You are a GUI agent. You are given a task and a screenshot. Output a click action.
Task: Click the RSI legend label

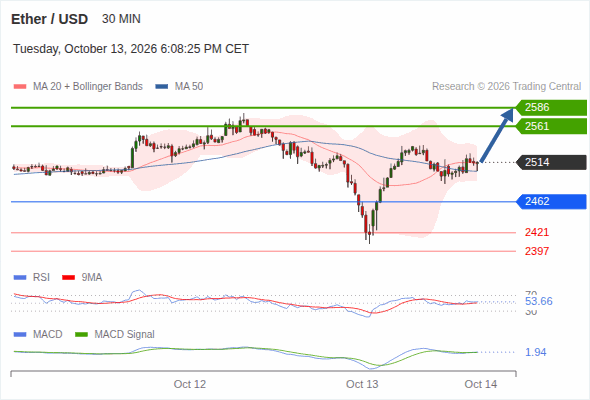click(41, 278)
